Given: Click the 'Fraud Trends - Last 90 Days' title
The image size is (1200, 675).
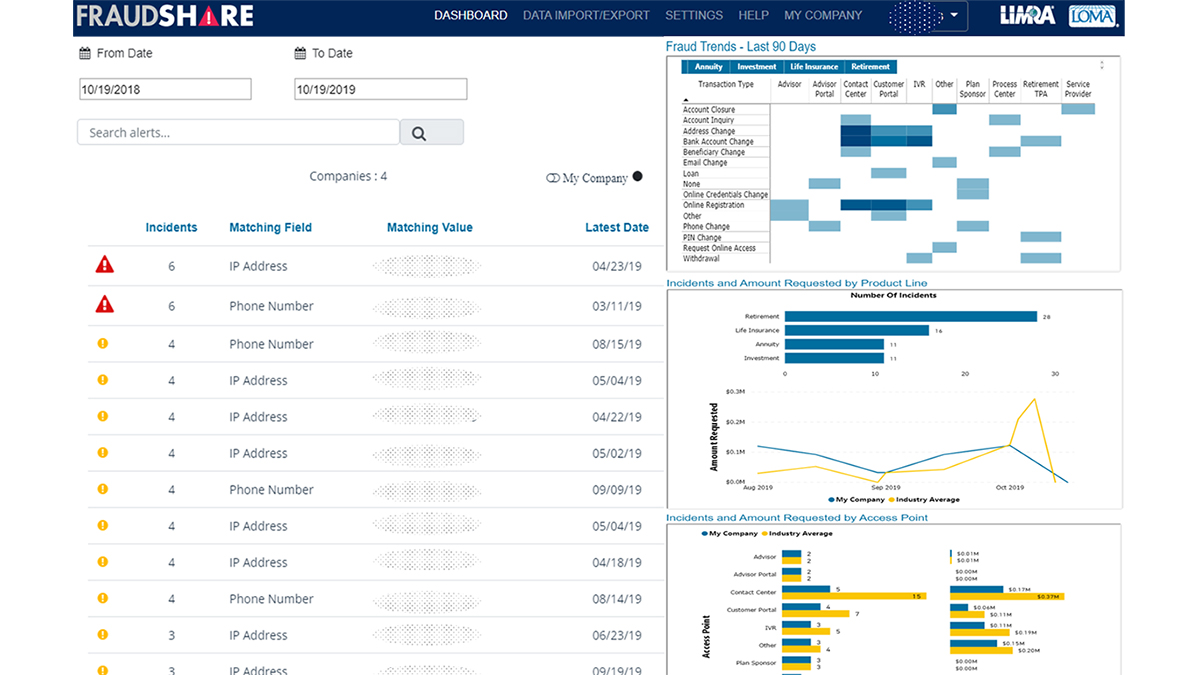Looking at the screenshot, I should click(741, 47).
